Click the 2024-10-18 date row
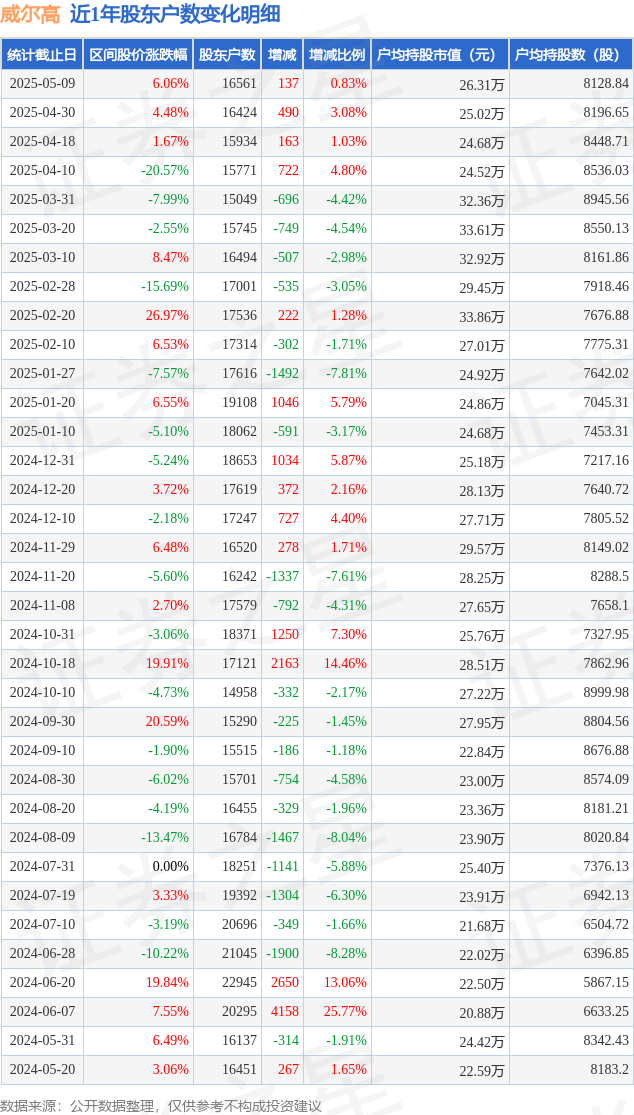The image size is (634, 1115). tap(317, 663)
